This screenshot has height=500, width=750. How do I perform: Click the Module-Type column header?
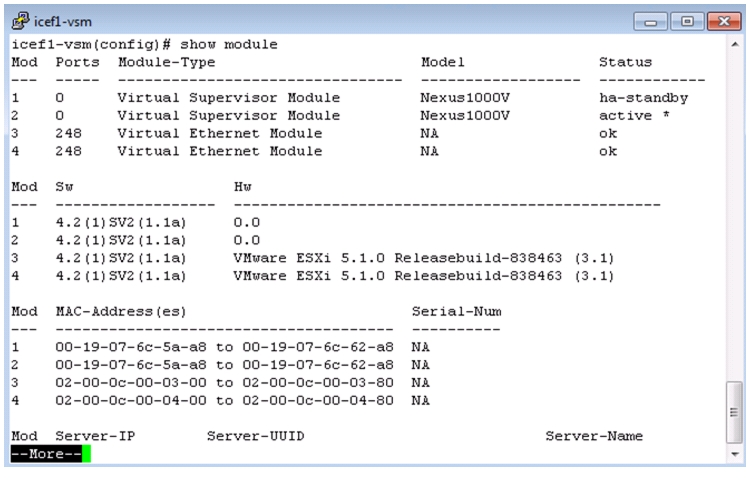166,63
